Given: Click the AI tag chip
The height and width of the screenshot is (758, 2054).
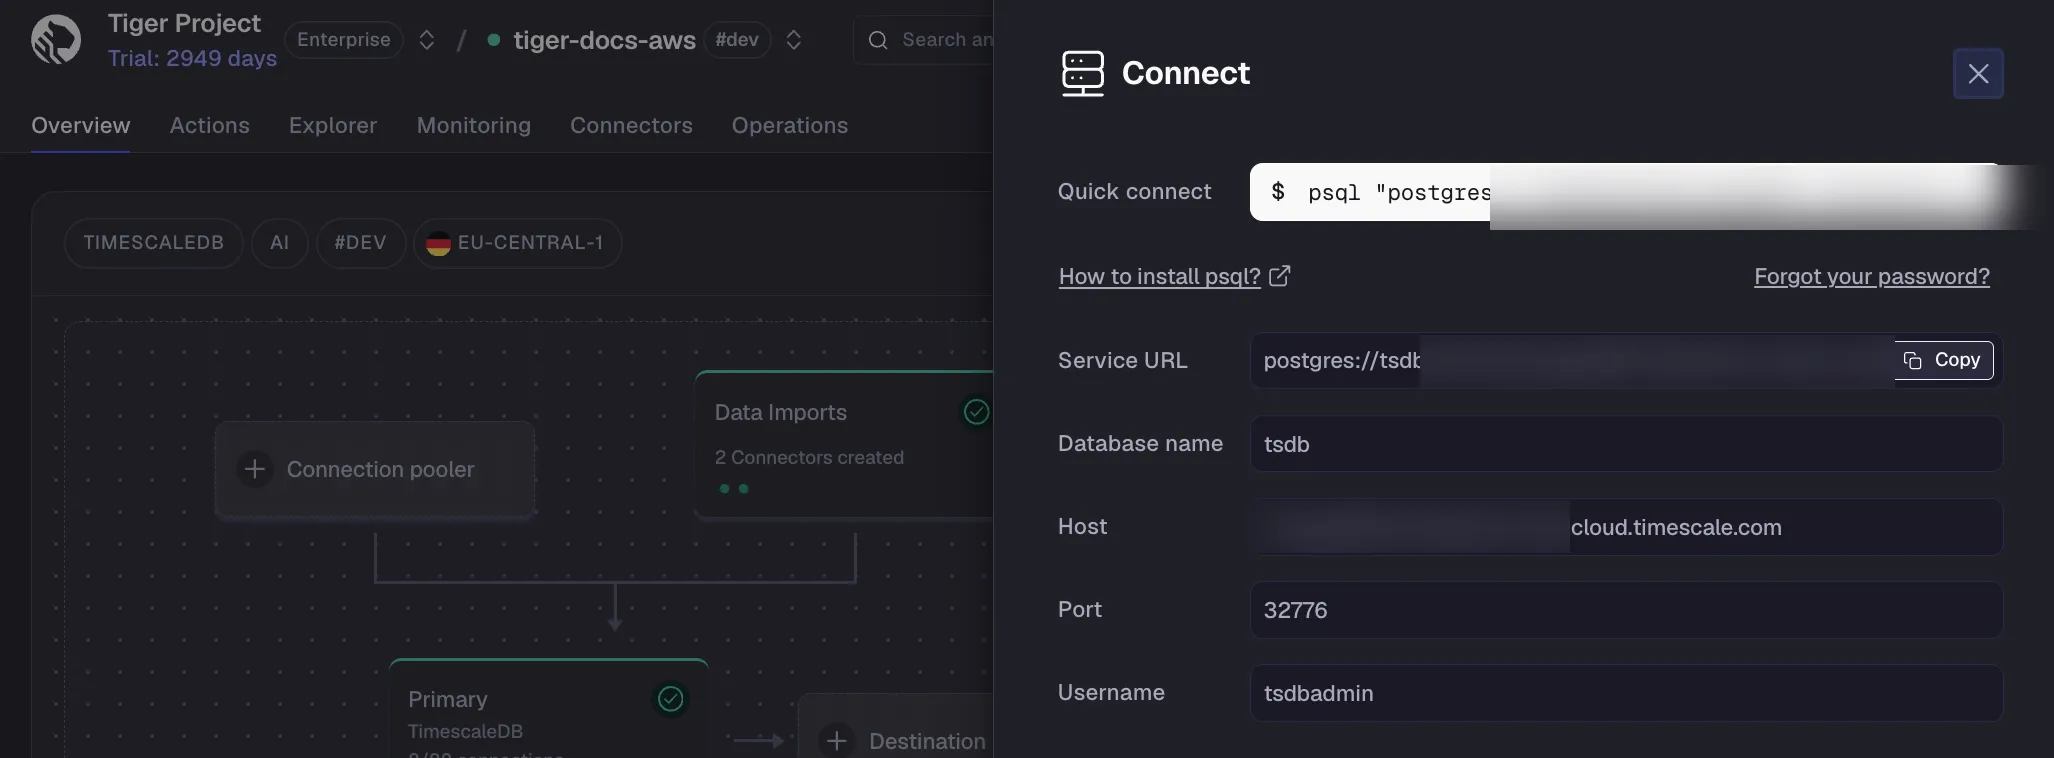Looking at the screenshot, I should point(280,243).
